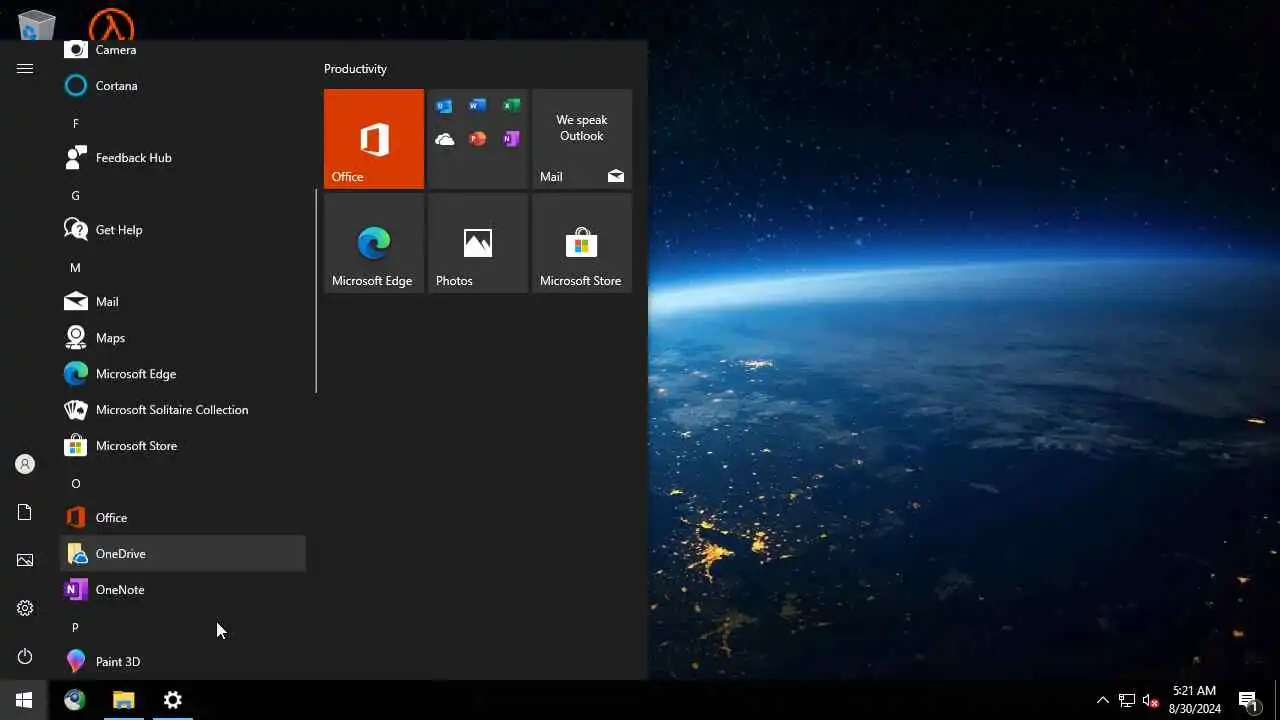Open the muted volume tray icon

tap(1151, 700)
